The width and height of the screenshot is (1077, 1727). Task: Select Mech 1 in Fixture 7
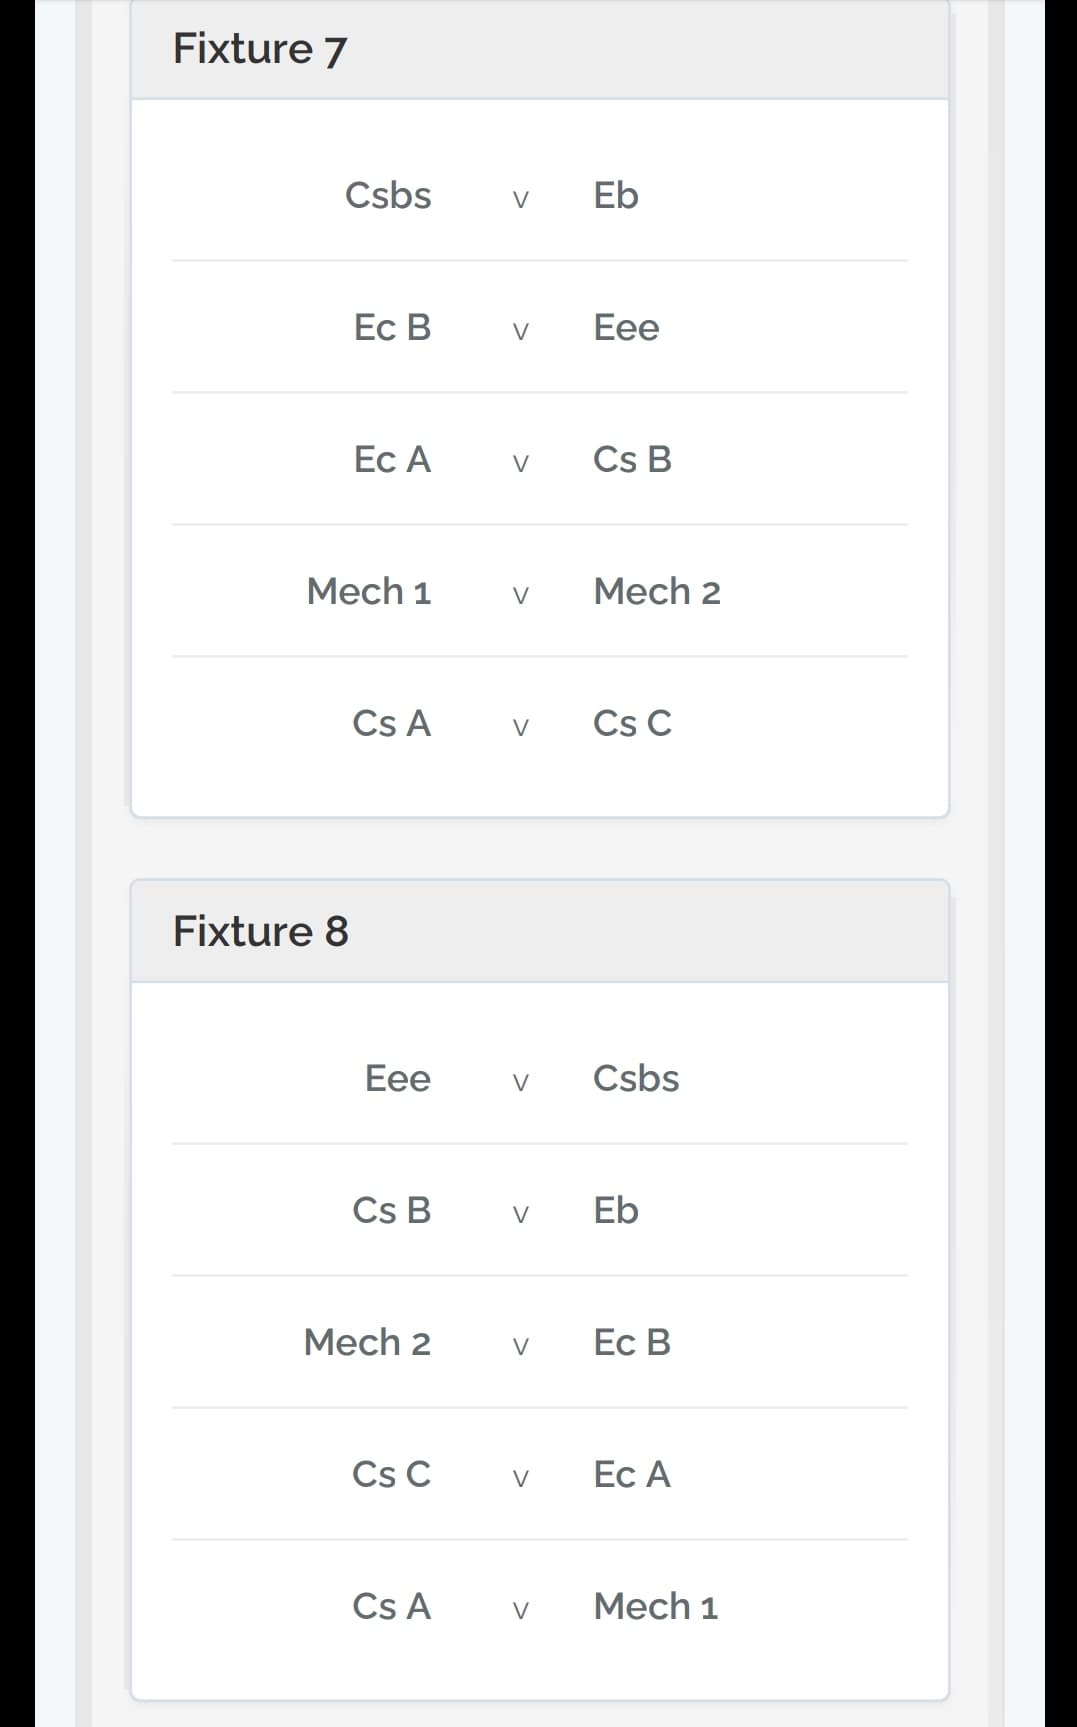[369, 591]
